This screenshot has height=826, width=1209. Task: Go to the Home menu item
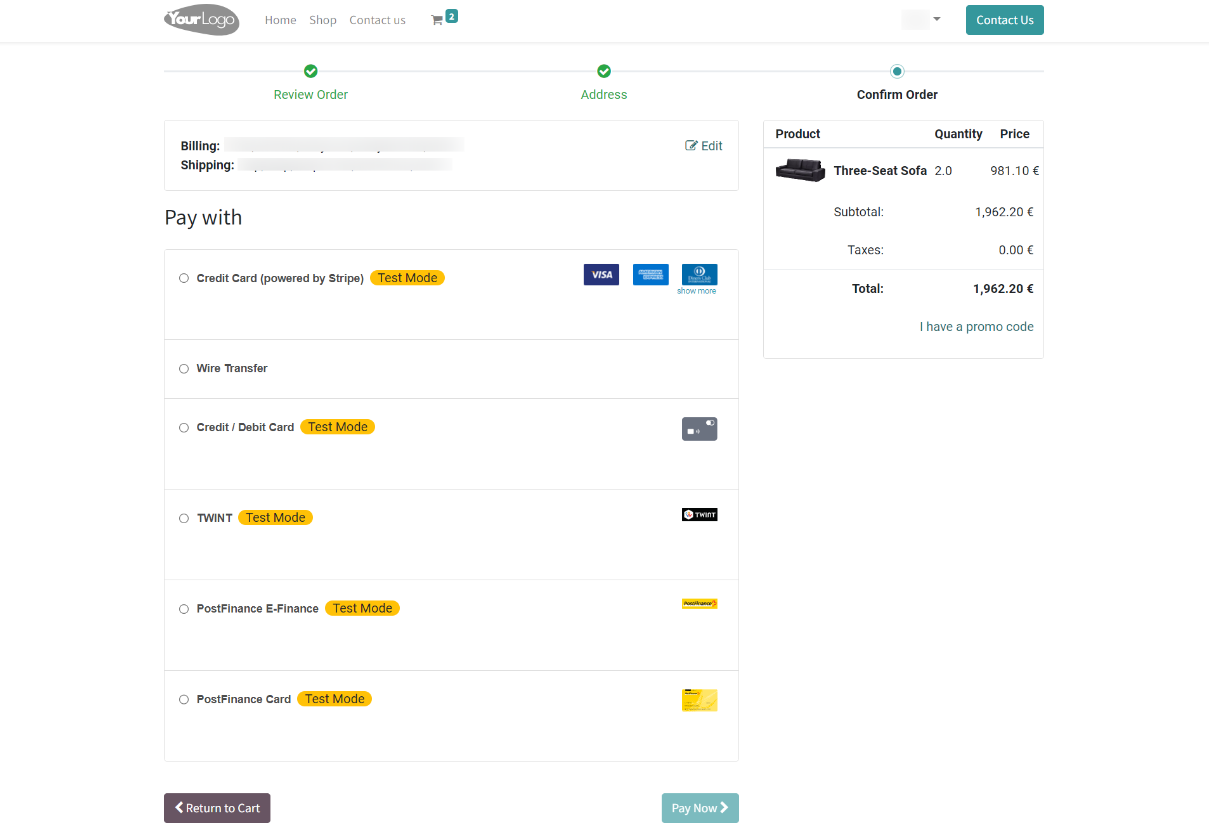tap(280, 20)
